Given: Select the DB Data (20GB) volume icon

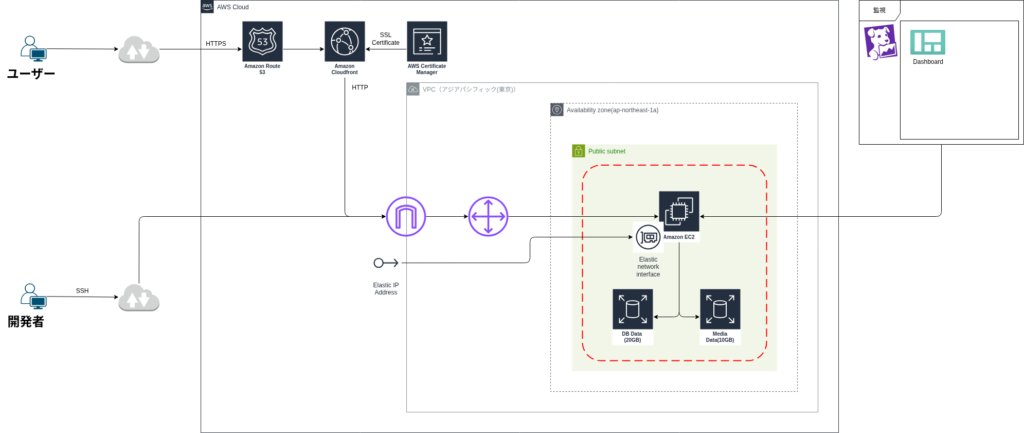Looking at the screenshot, I should (x=632, y=309).
